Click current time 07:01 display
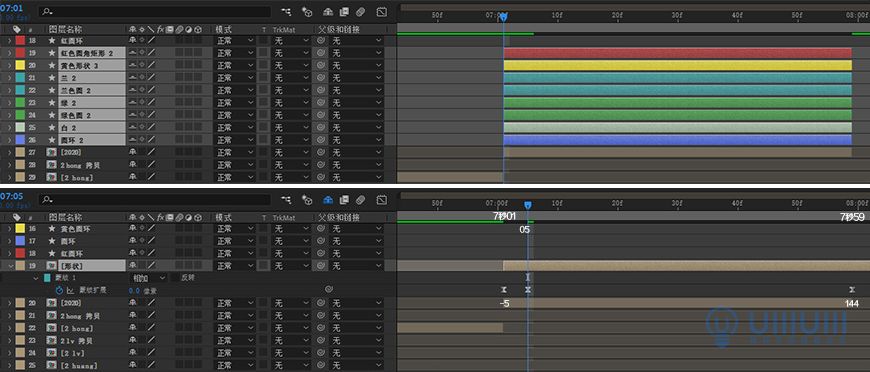 (x=12, y=8)
